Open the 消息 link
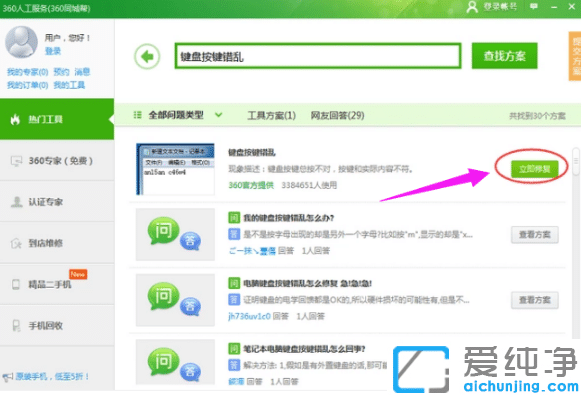This screenshot has height=399, width=587. point(82,71)
